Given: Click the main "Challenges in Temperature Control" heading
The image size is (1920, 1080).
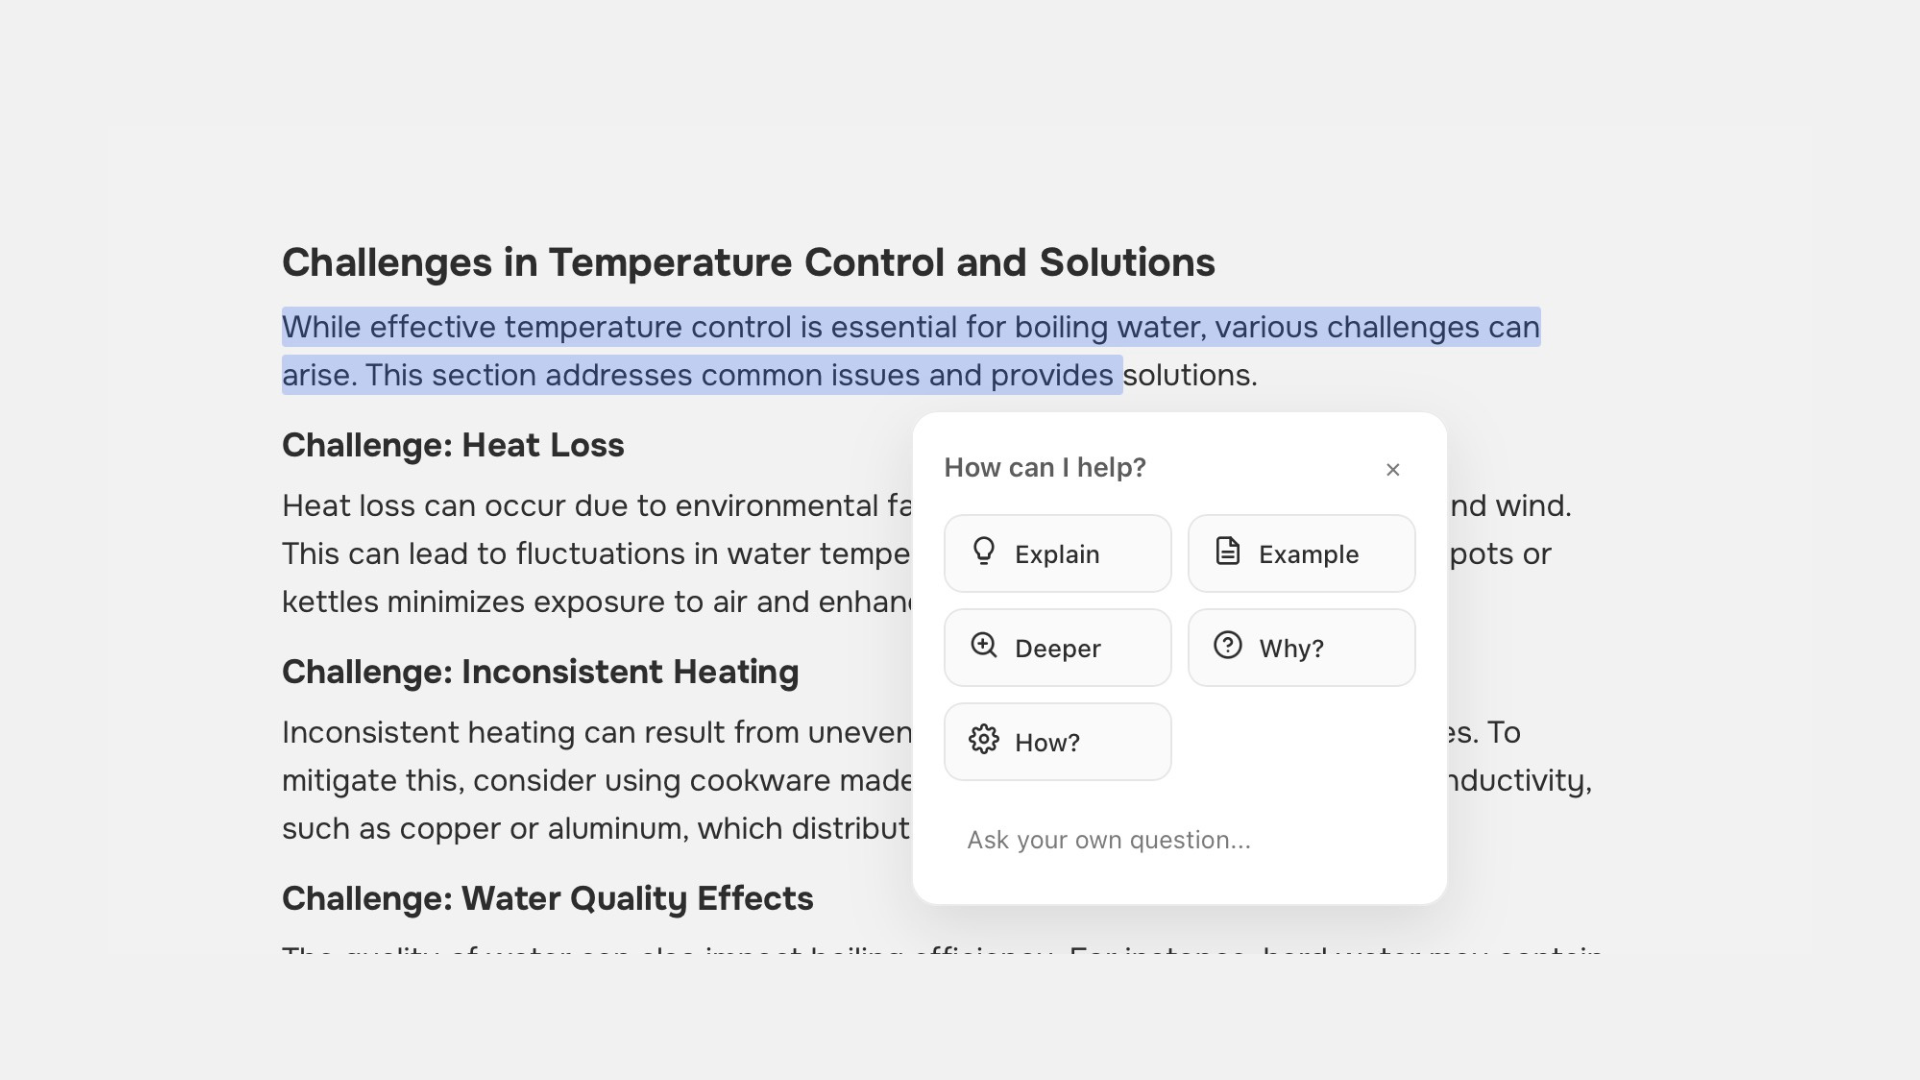Looking at the screenshot, I should (748, 263).
